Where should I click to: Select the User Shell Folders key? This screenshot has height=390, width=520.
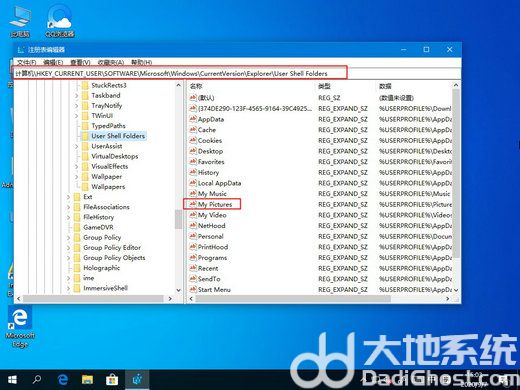118,136
